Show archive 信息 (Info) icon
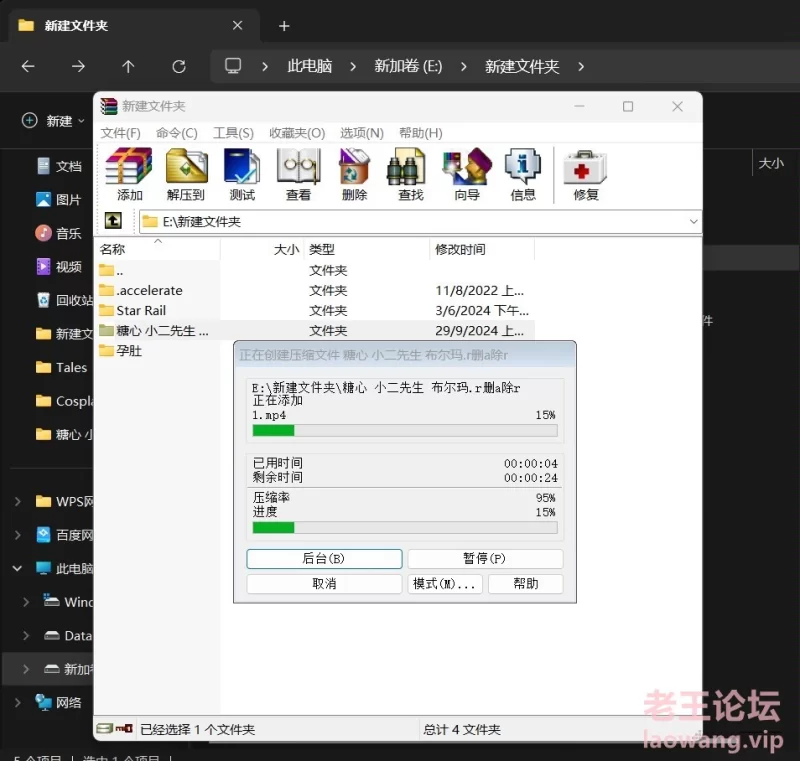Viewport: 800px width, 761px height. tap(523, 174)
